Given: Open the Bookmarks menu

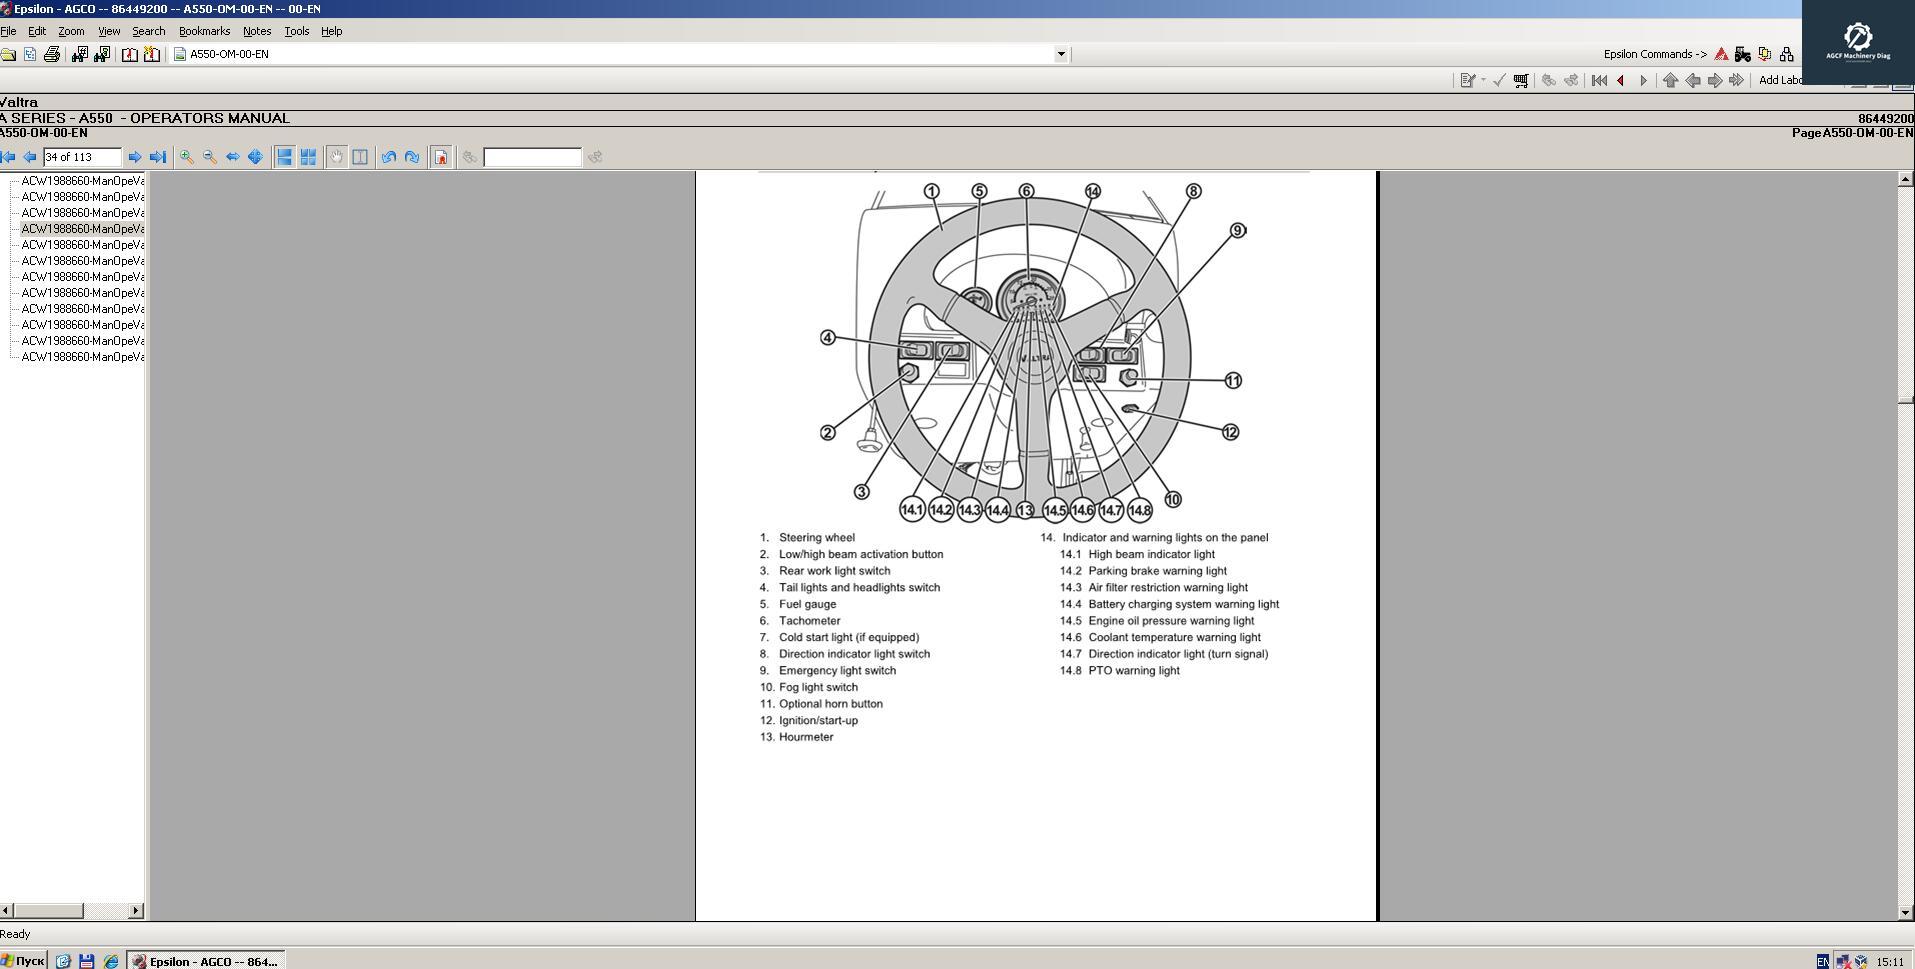Looking at the screenshot, I should tap(204, 31).
